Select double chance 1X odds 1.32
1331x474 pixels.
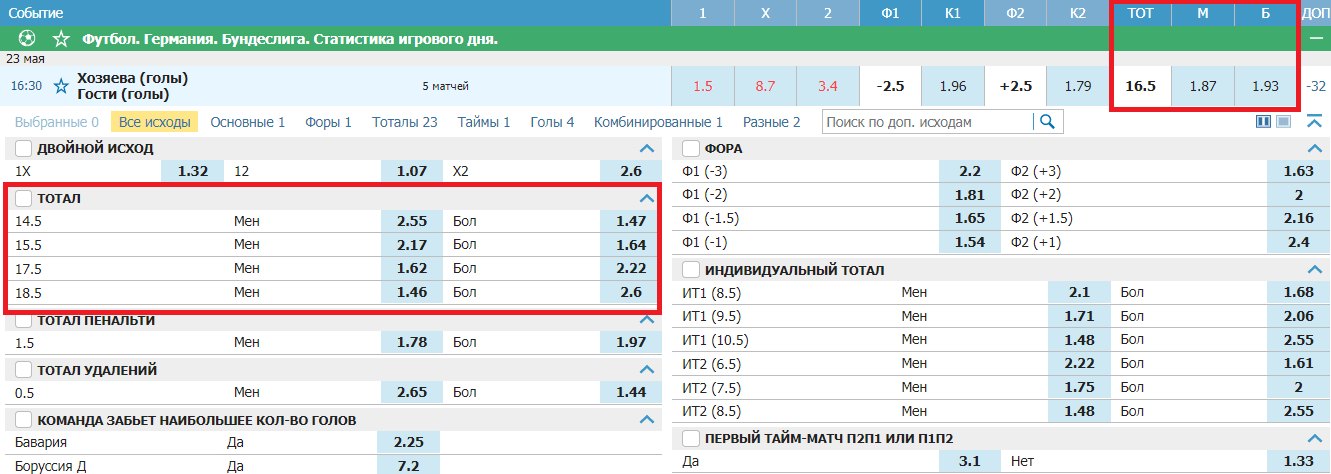(x=193, y=171)
